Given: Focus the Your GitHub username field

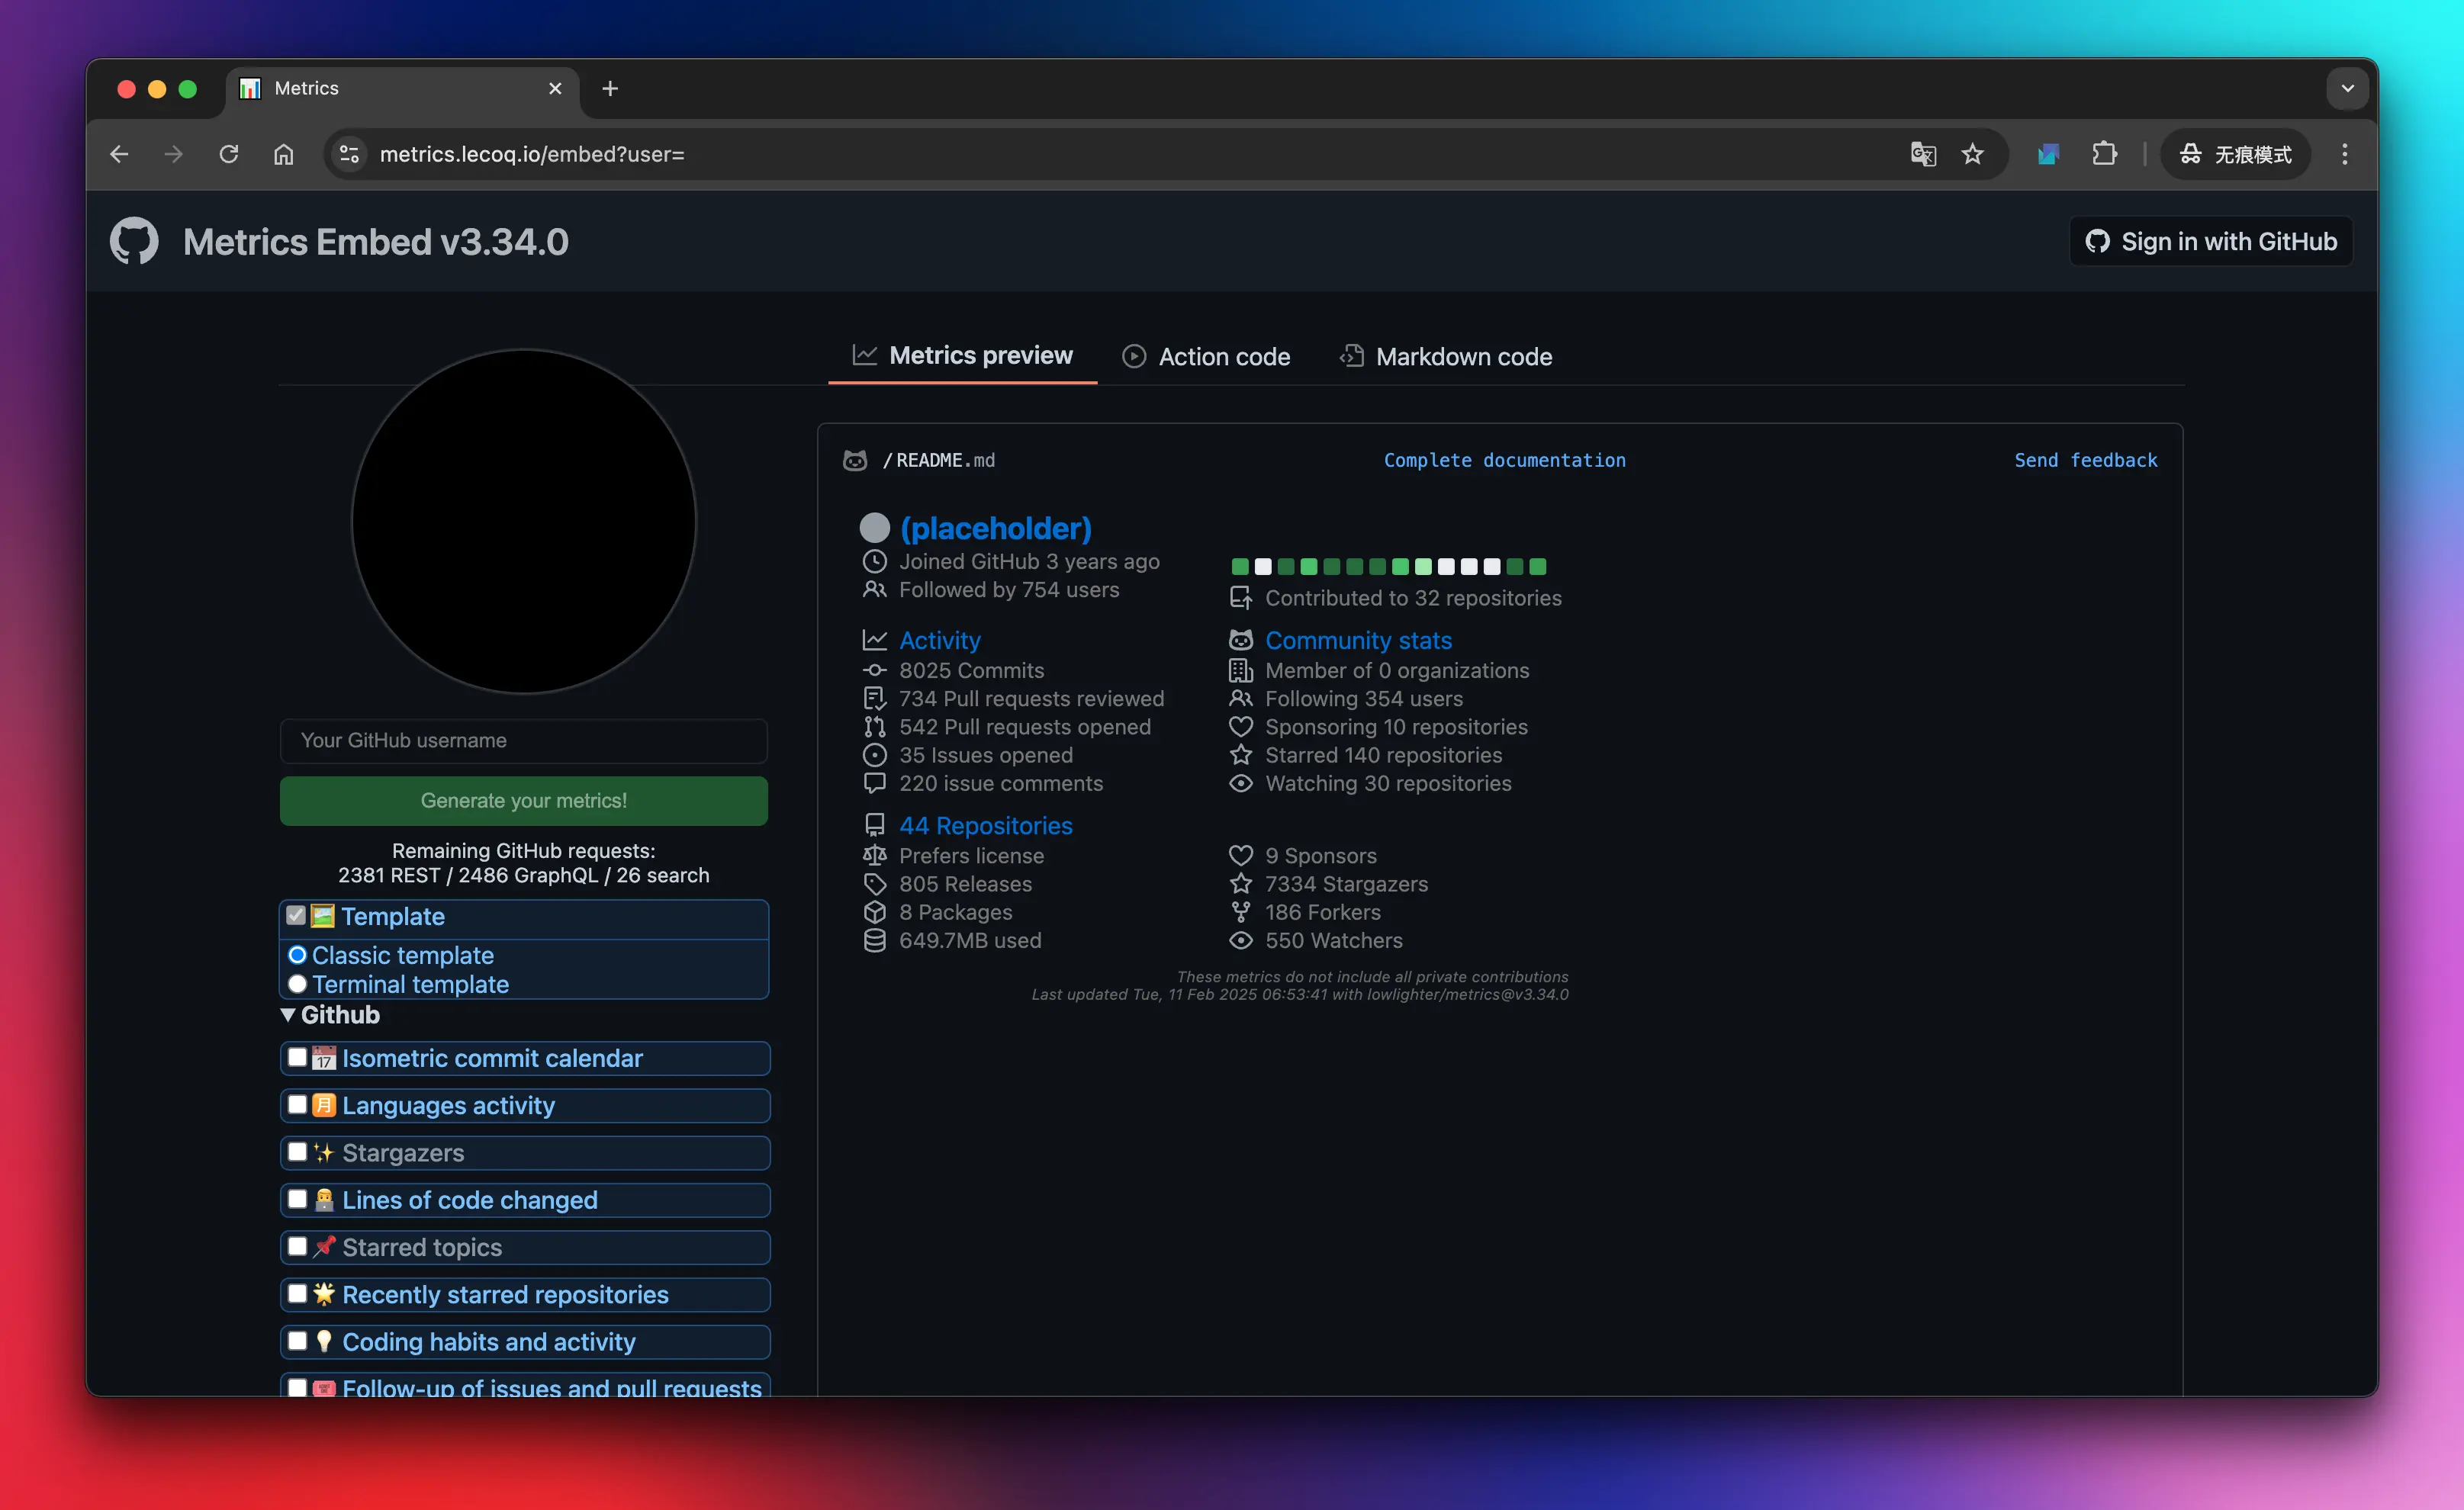Looking at the screenshot, I should [523, 740].
